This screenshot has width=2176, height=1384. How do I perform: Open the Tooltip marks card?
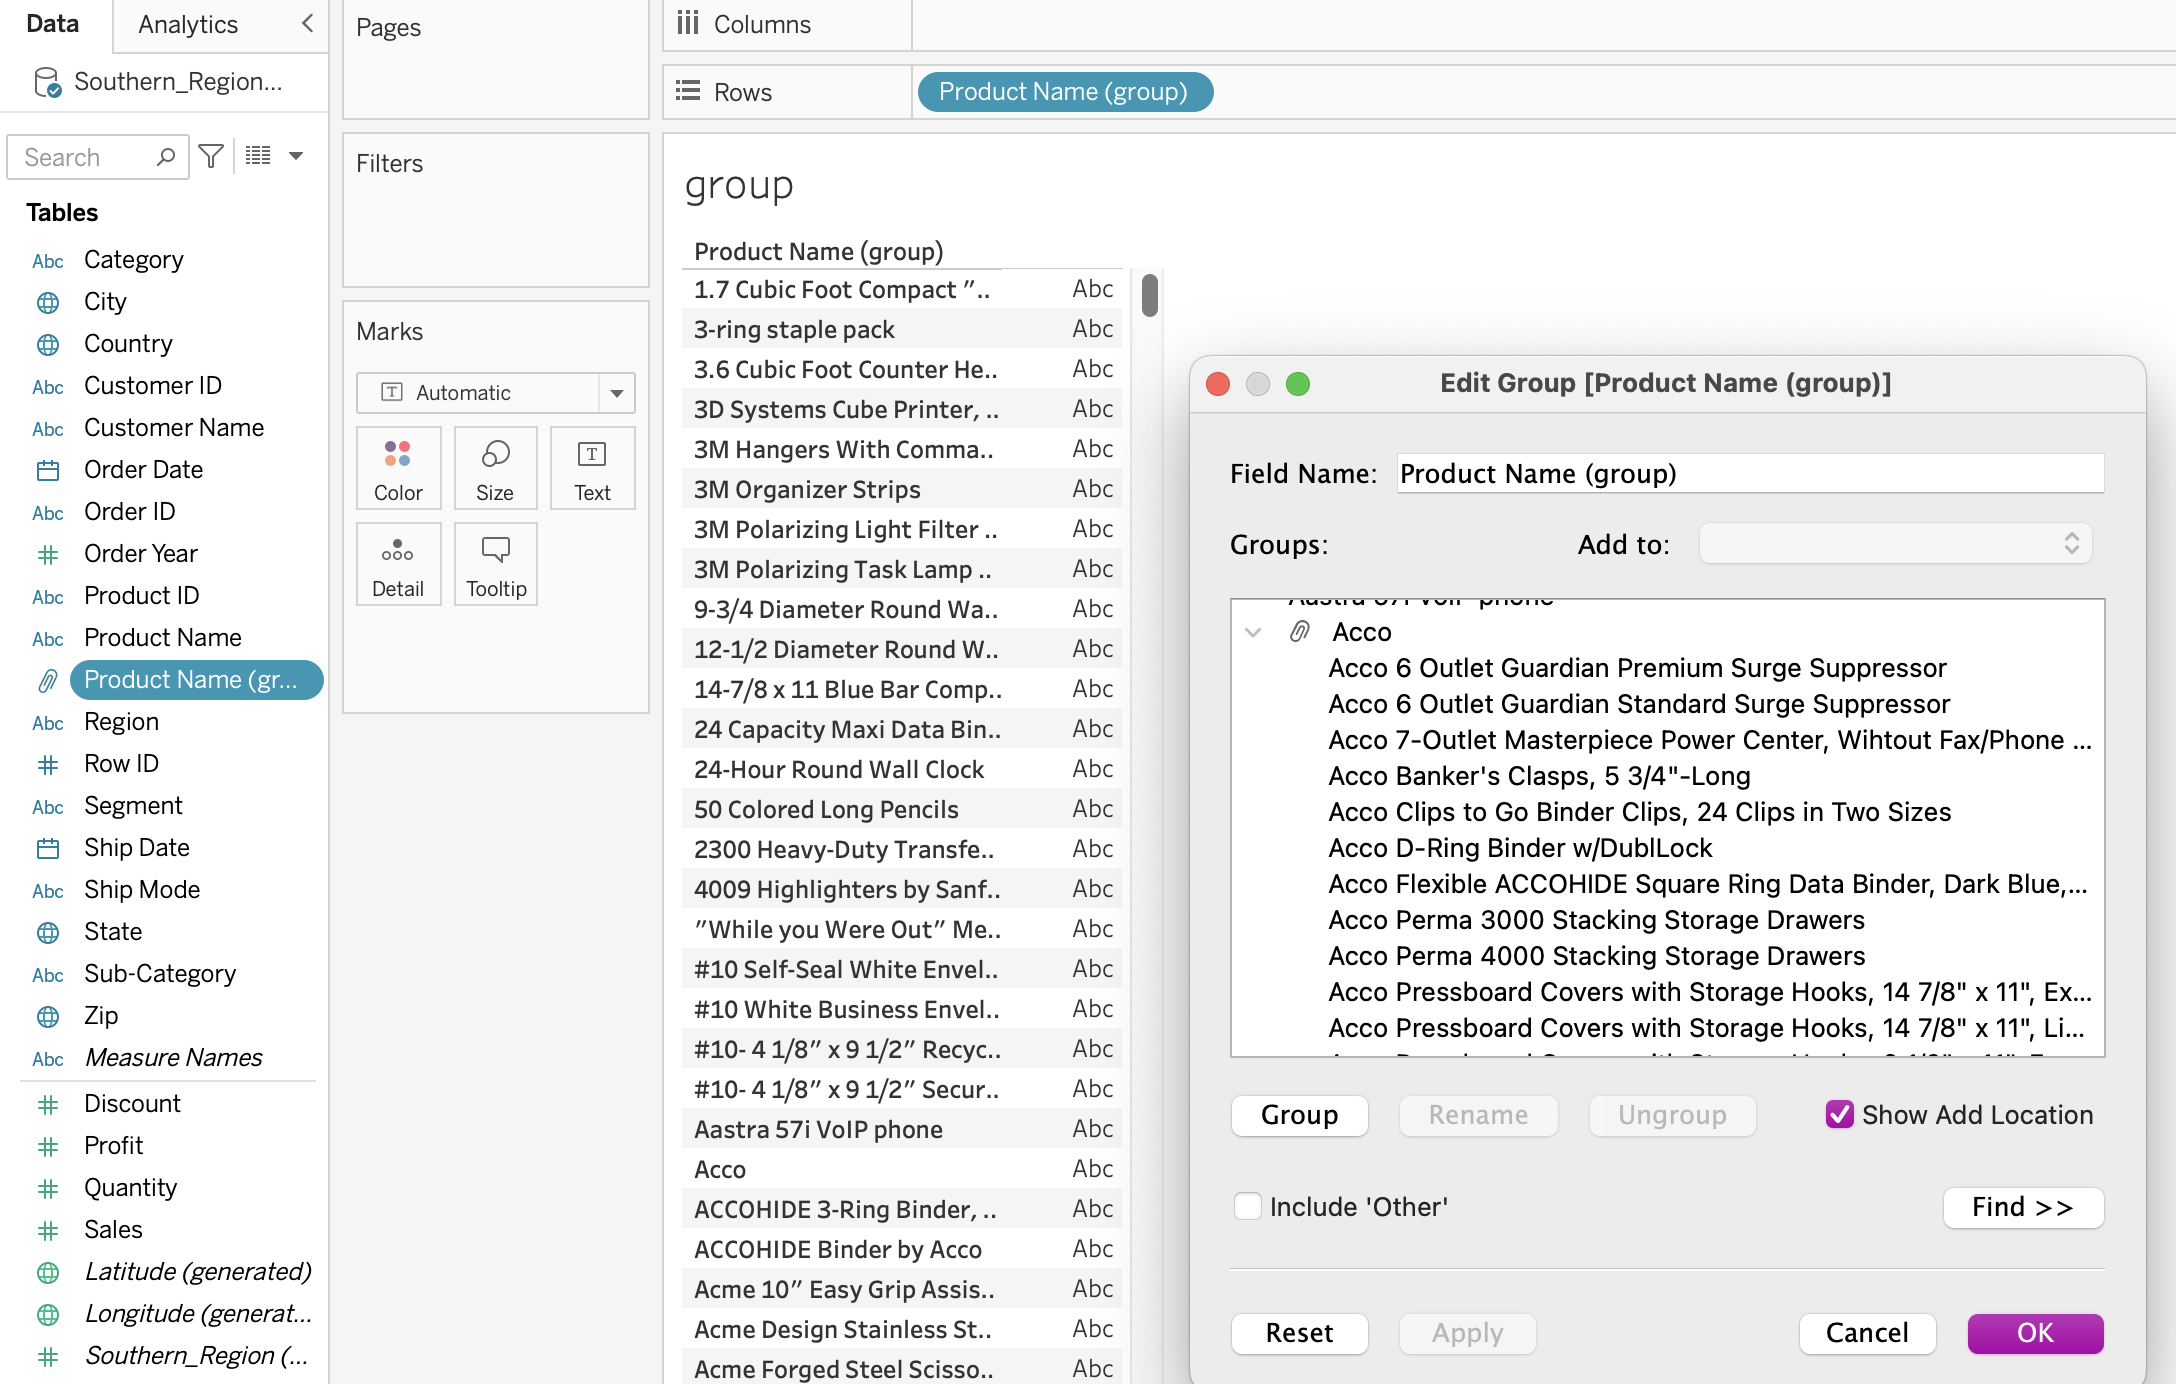(x=496, y=564)
